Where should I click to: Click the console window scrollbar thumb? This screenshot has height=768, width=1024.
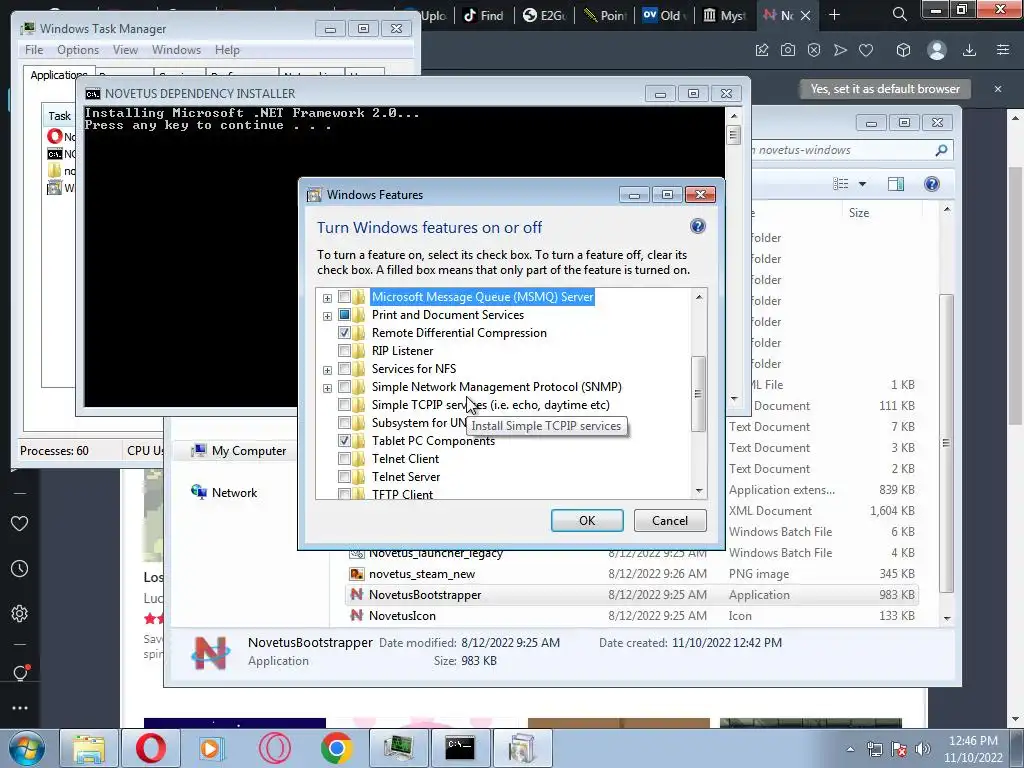pos(734,135)
